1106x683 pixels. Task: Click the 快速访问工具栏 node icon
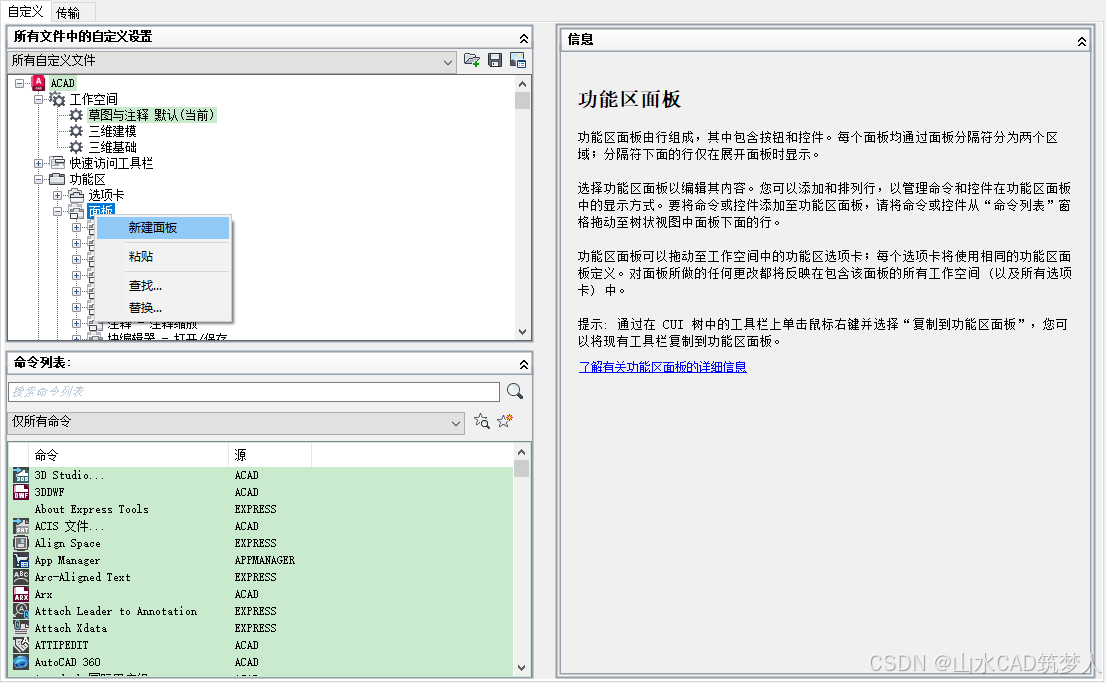click(58, 163)
